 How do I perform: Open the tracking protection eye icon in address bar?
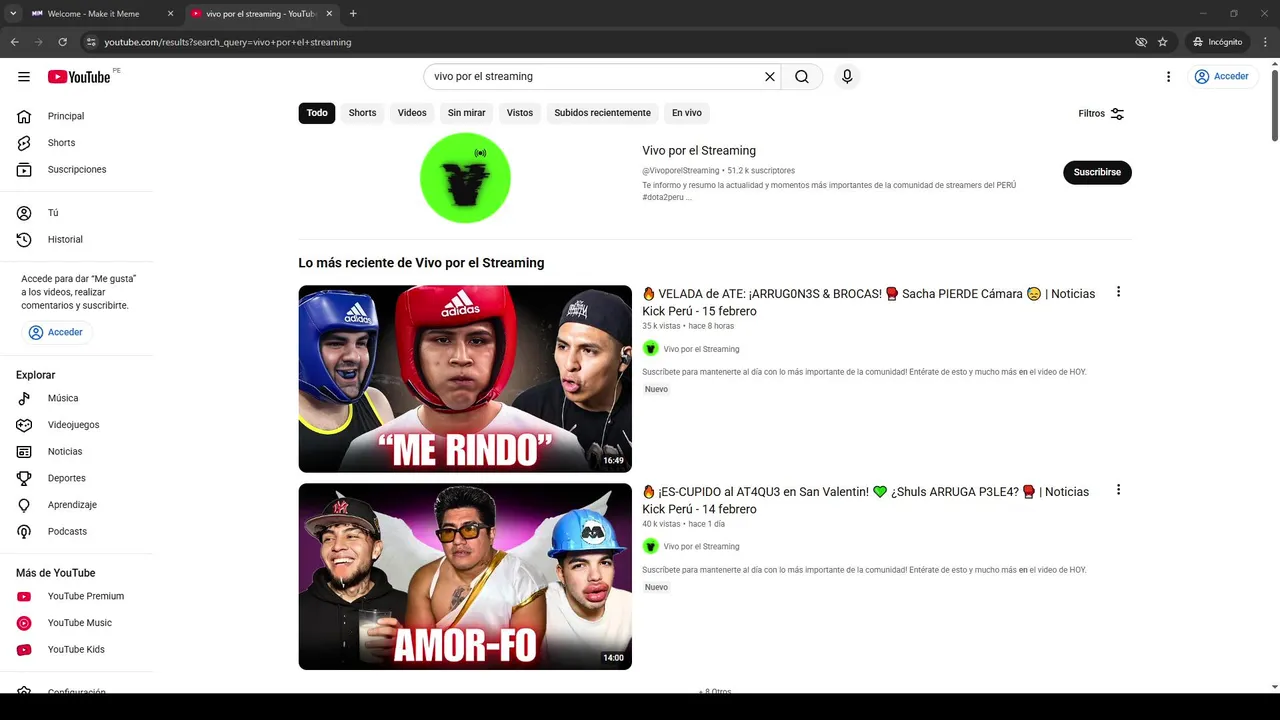(x=1141, y=42)
